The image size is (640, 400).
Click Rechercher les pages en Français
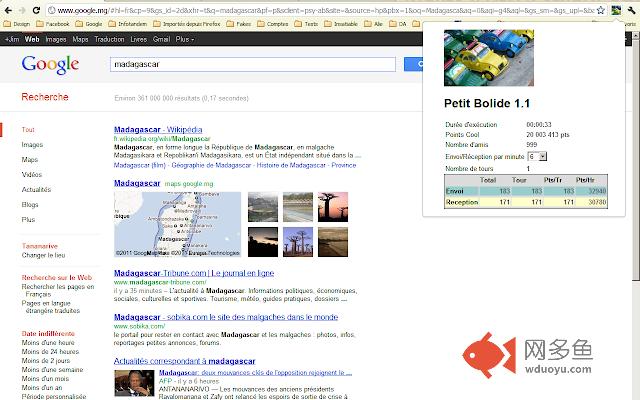tap(58, 291)
